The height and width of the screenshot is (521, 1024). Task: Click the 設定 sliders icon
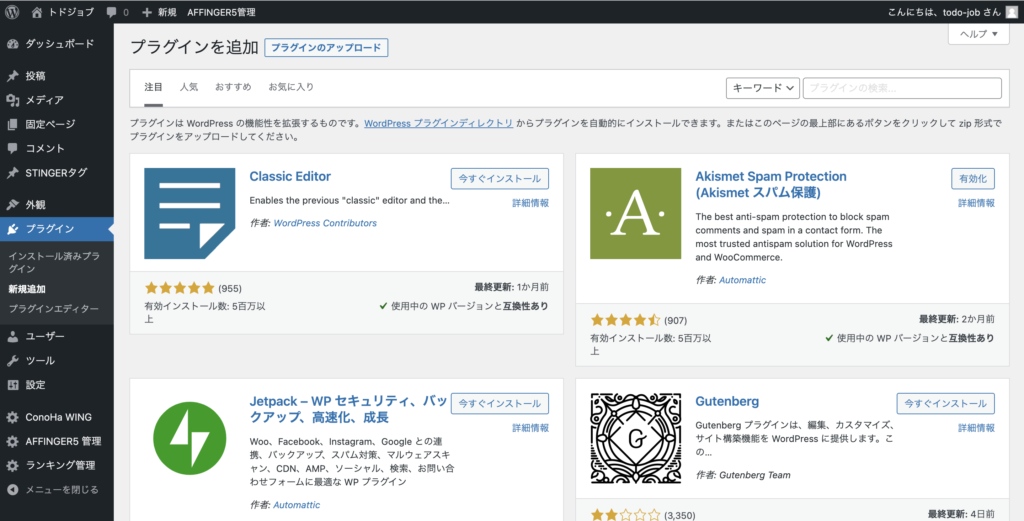pyautogui.click(x=12, y=385)
